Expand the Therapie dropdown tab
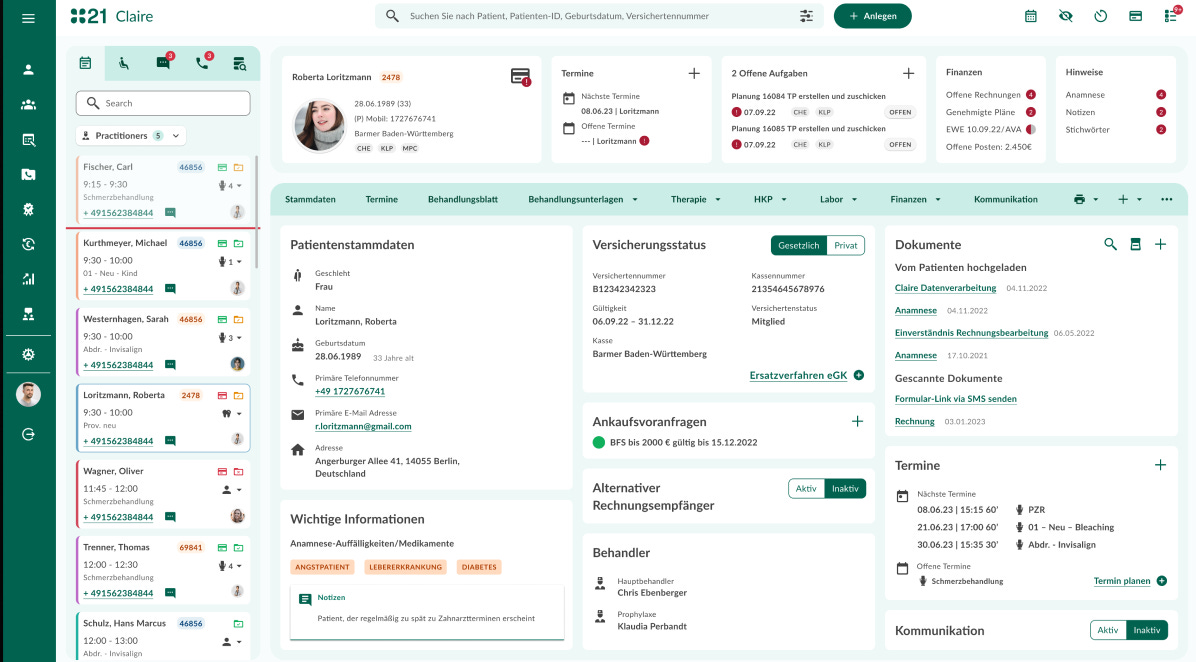Screen dimensions: 1196x662 pos(696,199)
